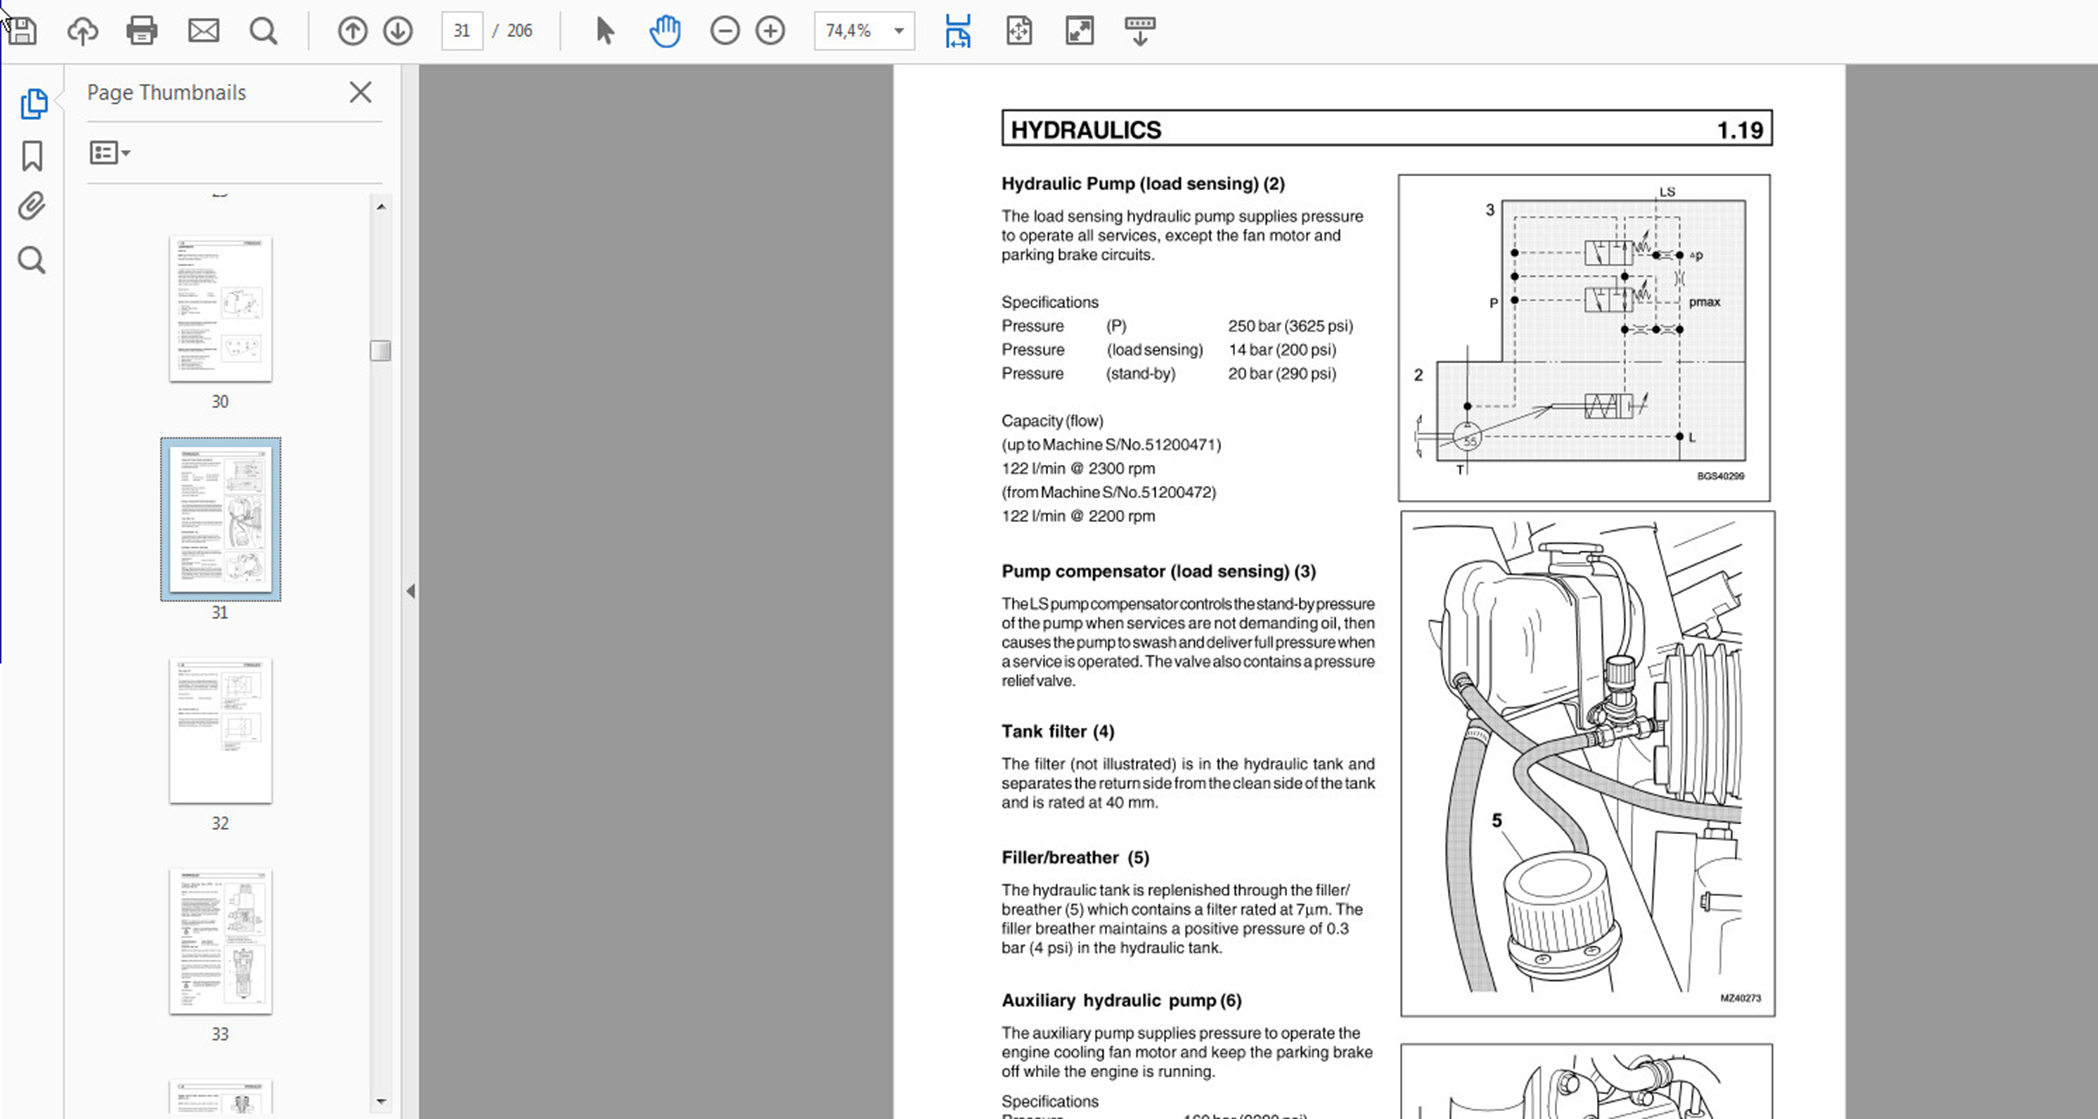The height and width of the screenshot is (1119, 2098).
Task: Click the upload to cloud icon
Action: point(82,31)
